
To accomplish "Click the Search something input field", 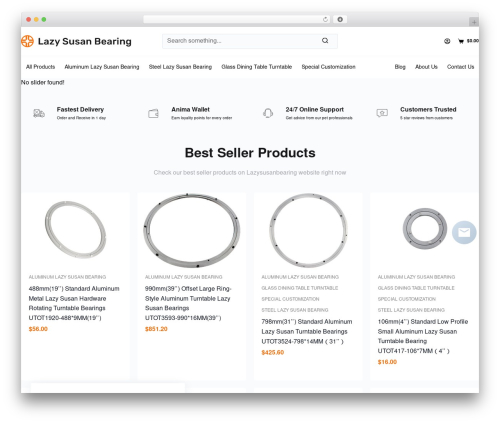I will pos(250,41).
